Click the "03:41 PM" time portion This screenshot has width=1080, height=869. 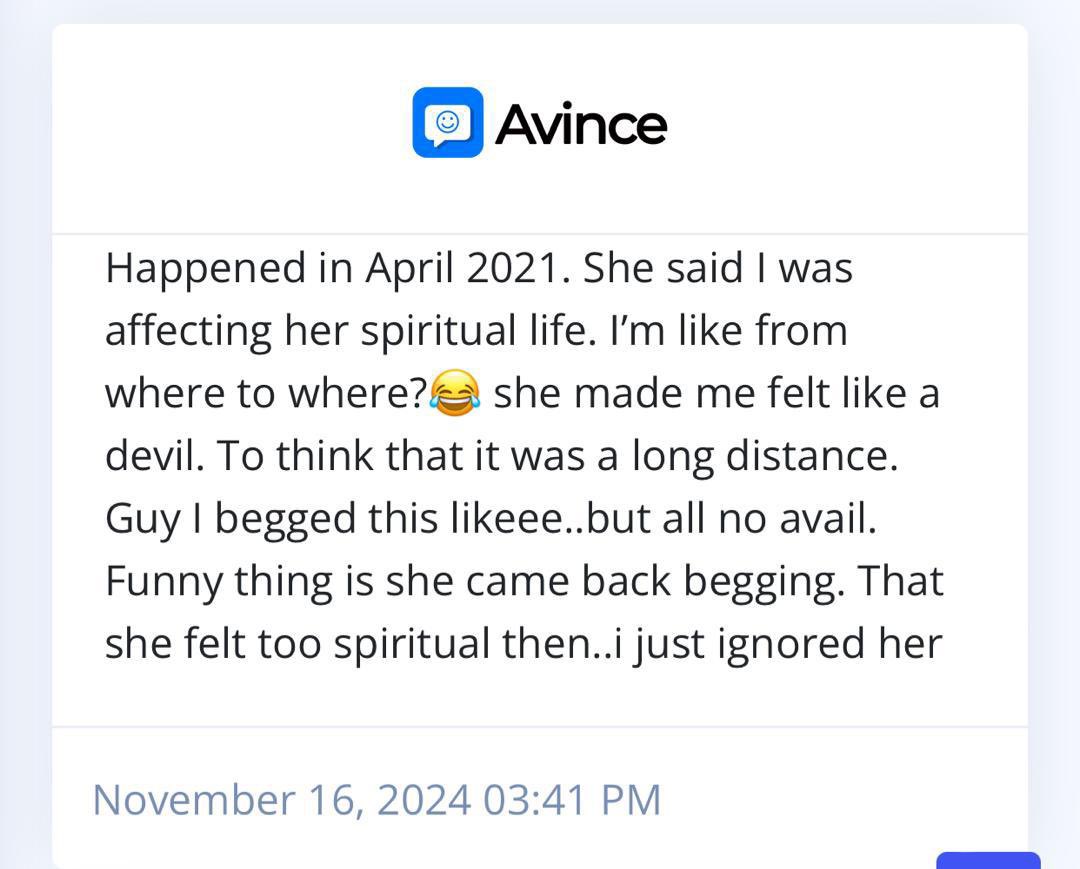pyautogui.click(x=572, y=800)
